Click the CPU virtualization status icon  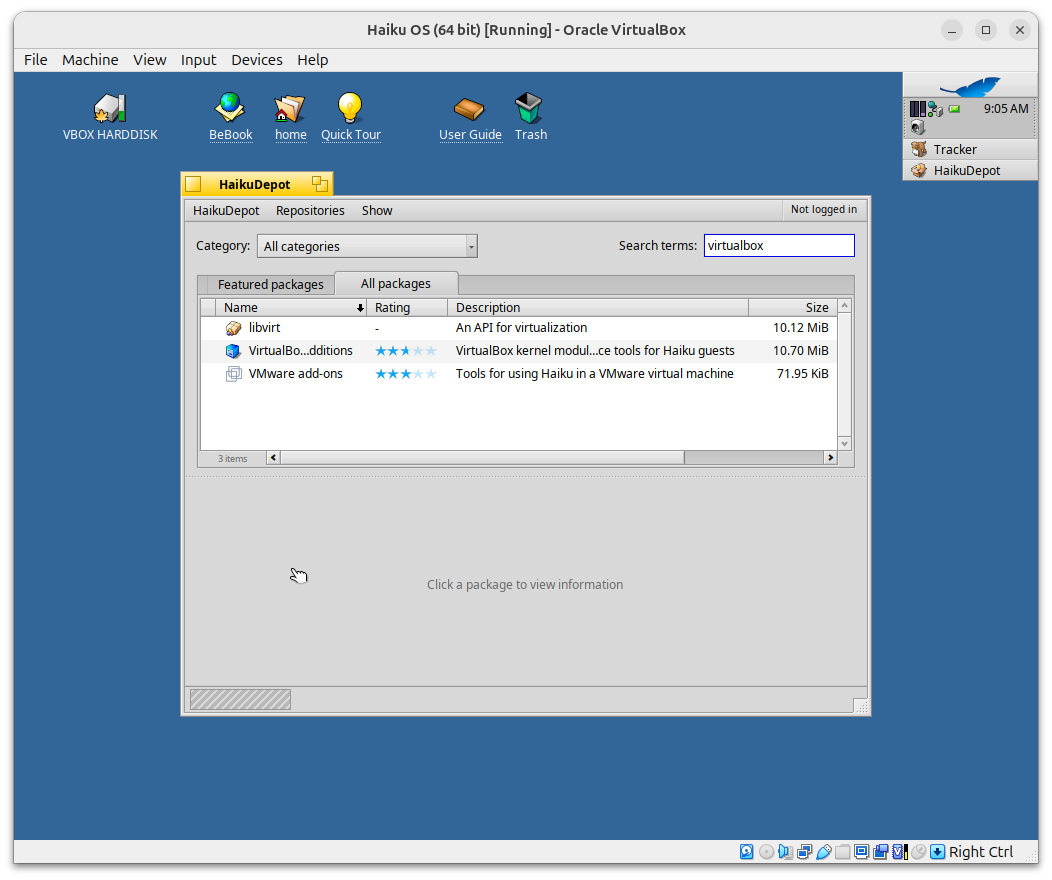tap(899, 852)
